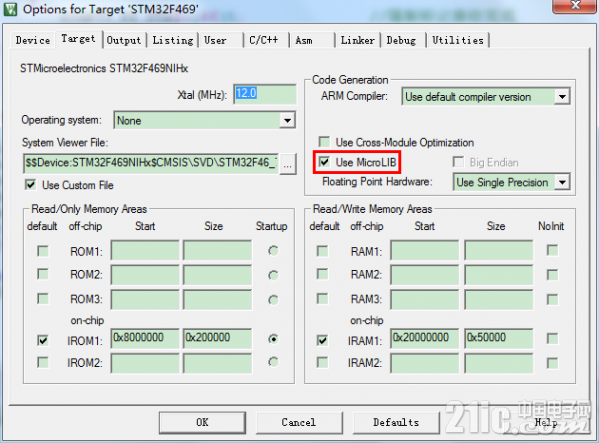Check the ROM3 default checkbox
The width and height of the screenshot is (599, 443).
click(43, 299)
